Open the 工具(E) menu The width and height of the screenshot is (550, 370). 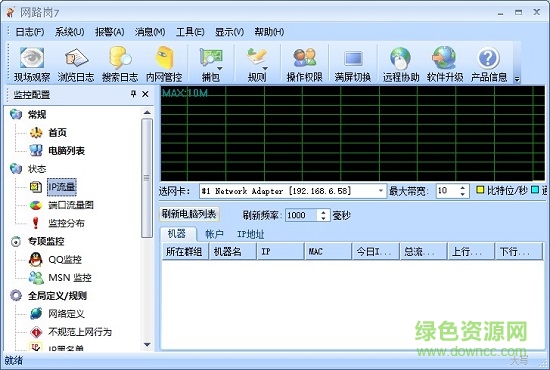[190, 32]
